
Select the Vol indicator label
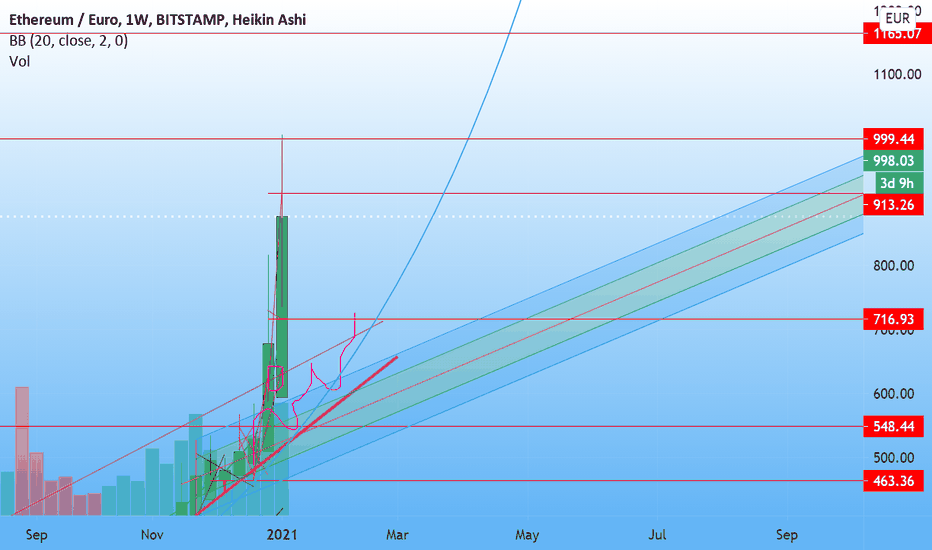pyautogui.click(x=20, y=61)
